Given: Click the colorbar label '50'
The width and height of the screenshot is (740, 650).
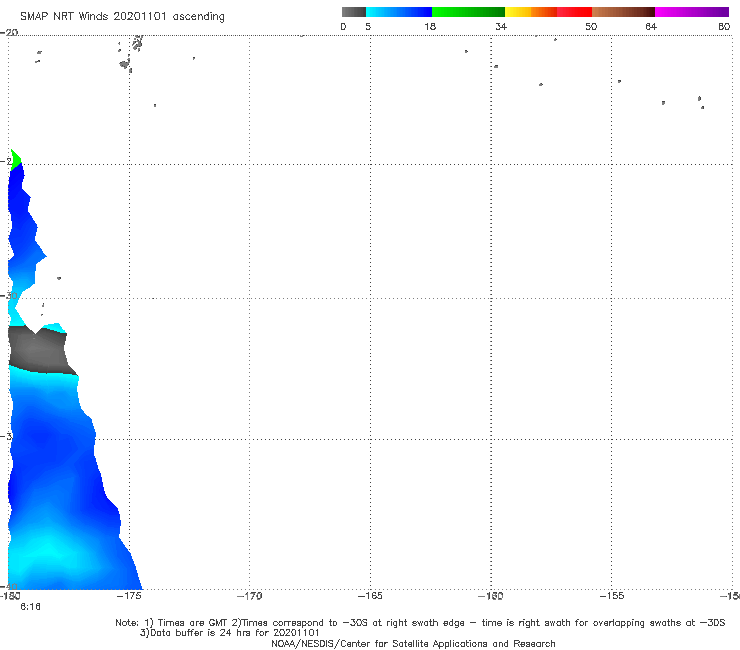Looking at the screenshot, I should pos(591,27).
